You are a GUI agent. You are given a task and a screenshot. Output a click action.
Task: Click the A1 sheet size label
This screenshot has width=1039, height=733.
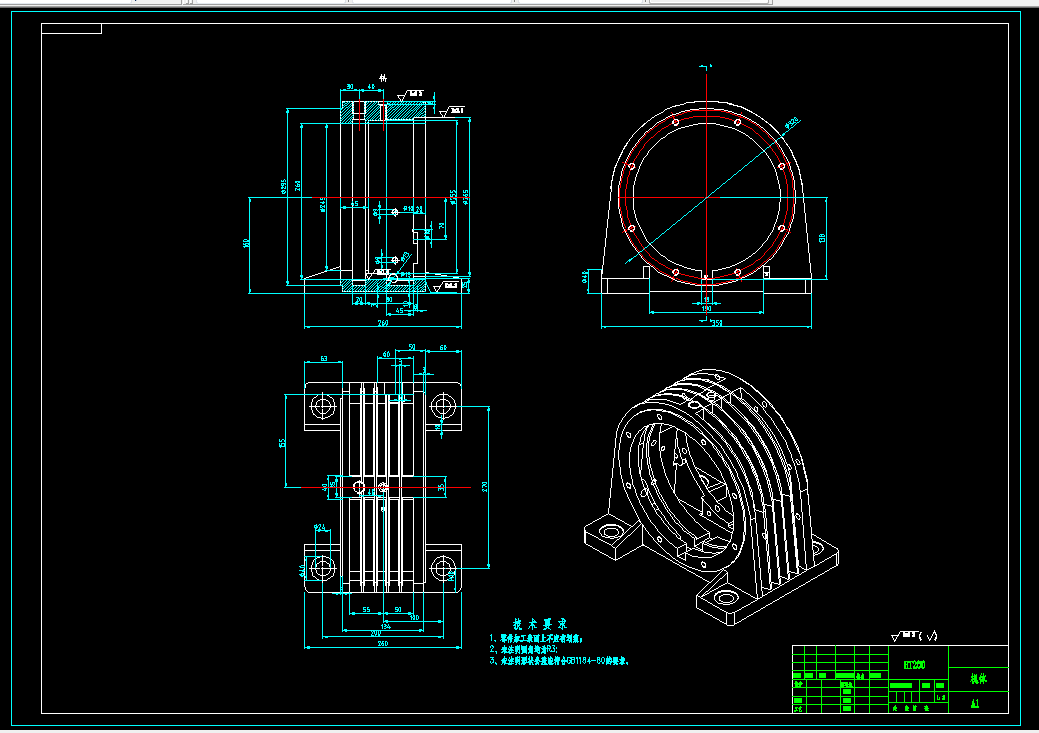coord(975,704)
